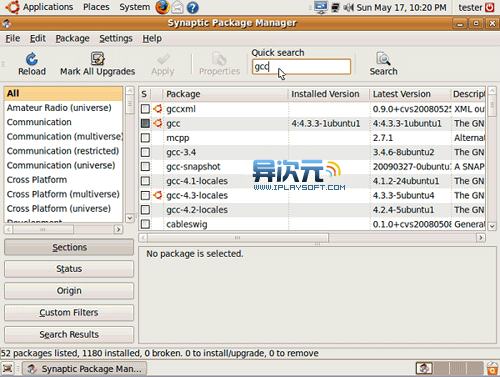
Task: Click the Apply toolbar icon
Action: pos(163,59)
